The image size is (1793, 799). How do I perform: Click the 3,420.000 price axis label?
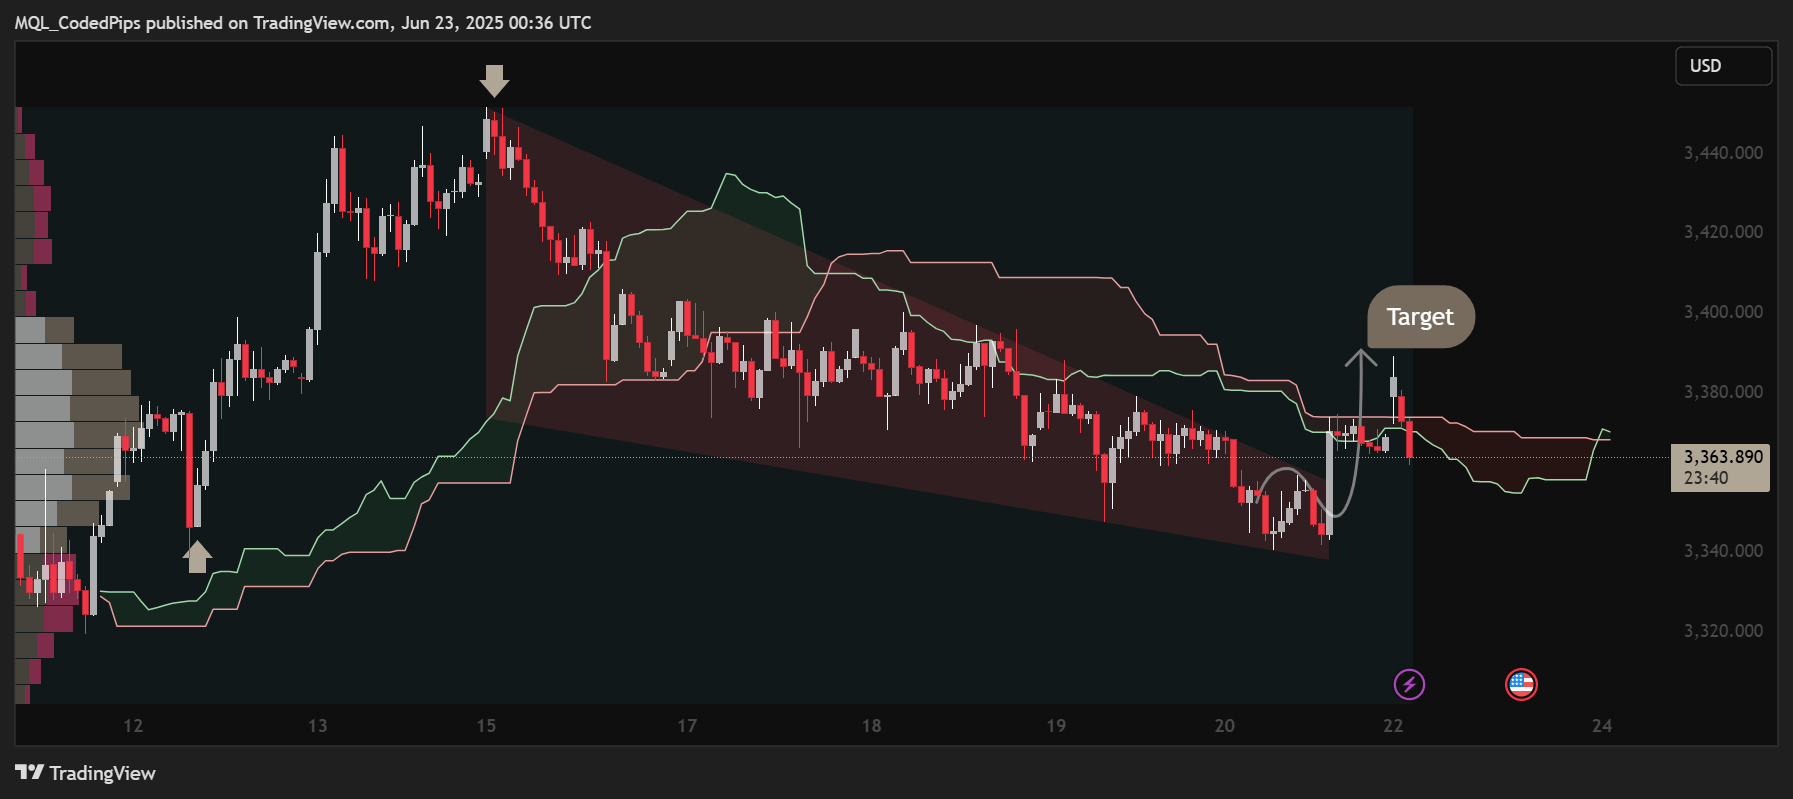tap(1723, 232)
